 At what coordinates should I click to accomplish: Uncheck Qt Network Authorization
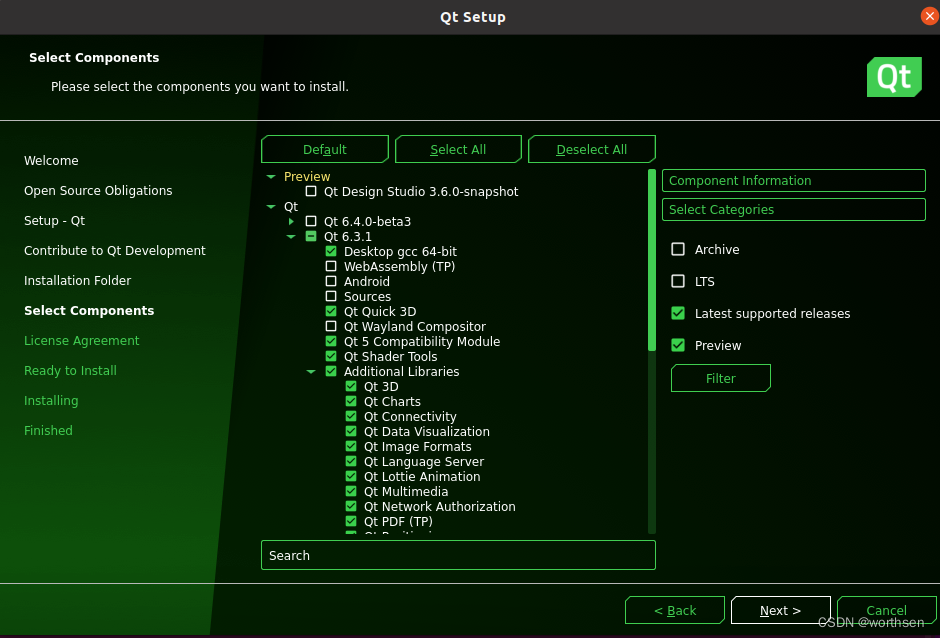(x=351, y=506)
